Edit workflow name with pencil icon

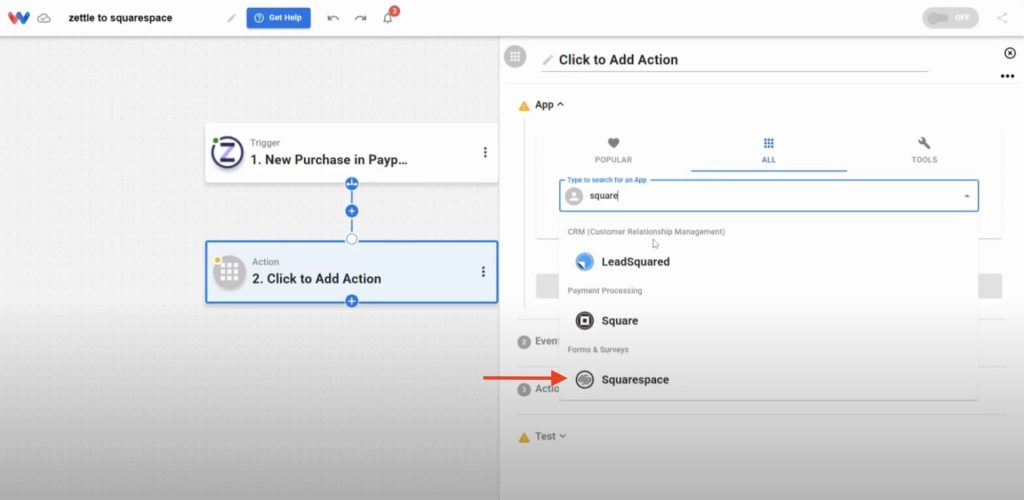tap(231, 18)
